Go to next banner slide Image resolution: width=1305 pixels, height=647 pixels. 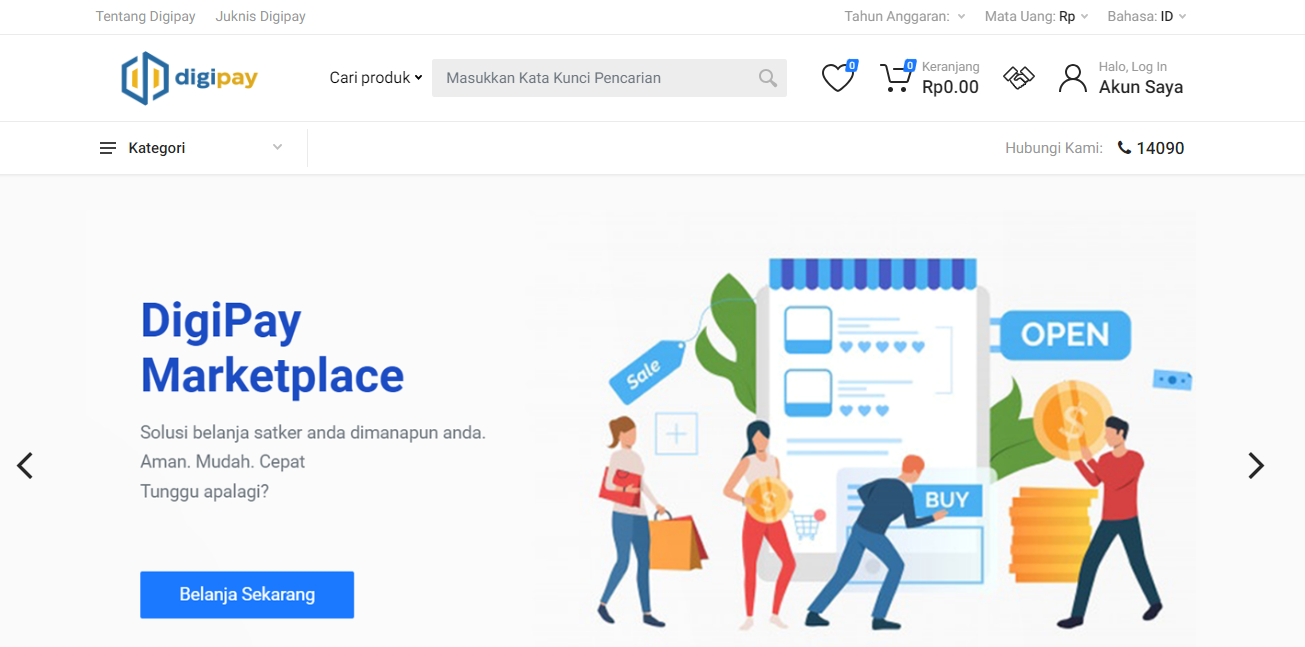tap(1256, 465)
